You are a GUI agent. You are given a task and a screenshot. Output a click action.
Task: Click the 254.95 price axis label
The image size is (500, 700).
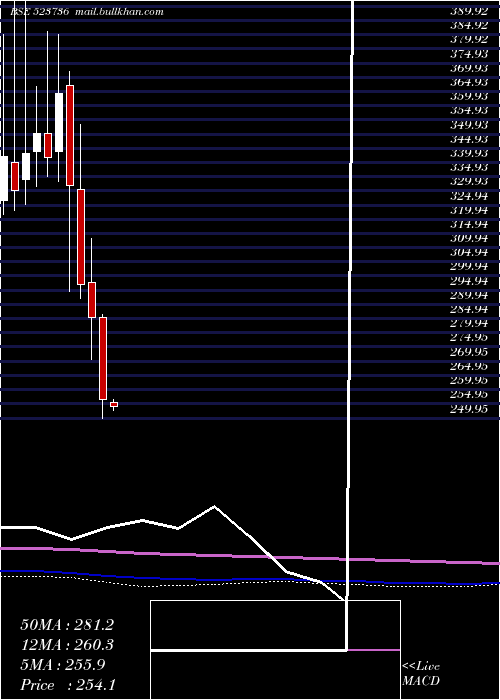coord(469,395)
